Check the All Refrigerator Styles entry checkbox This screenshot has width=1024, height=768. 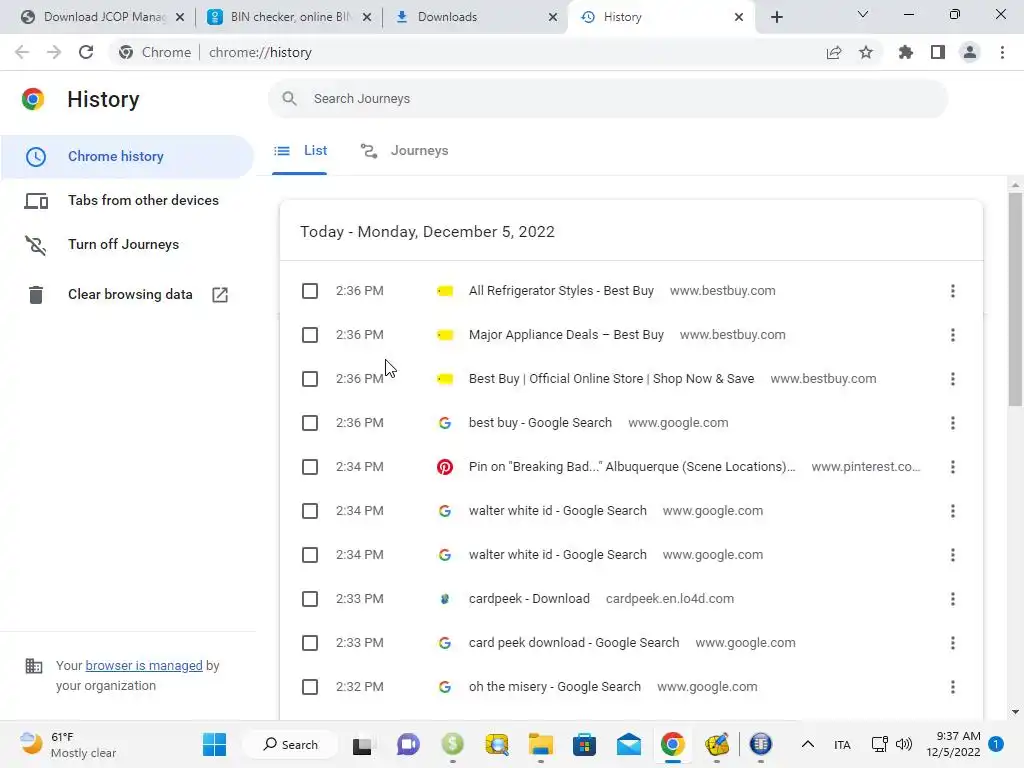point(310,291)
